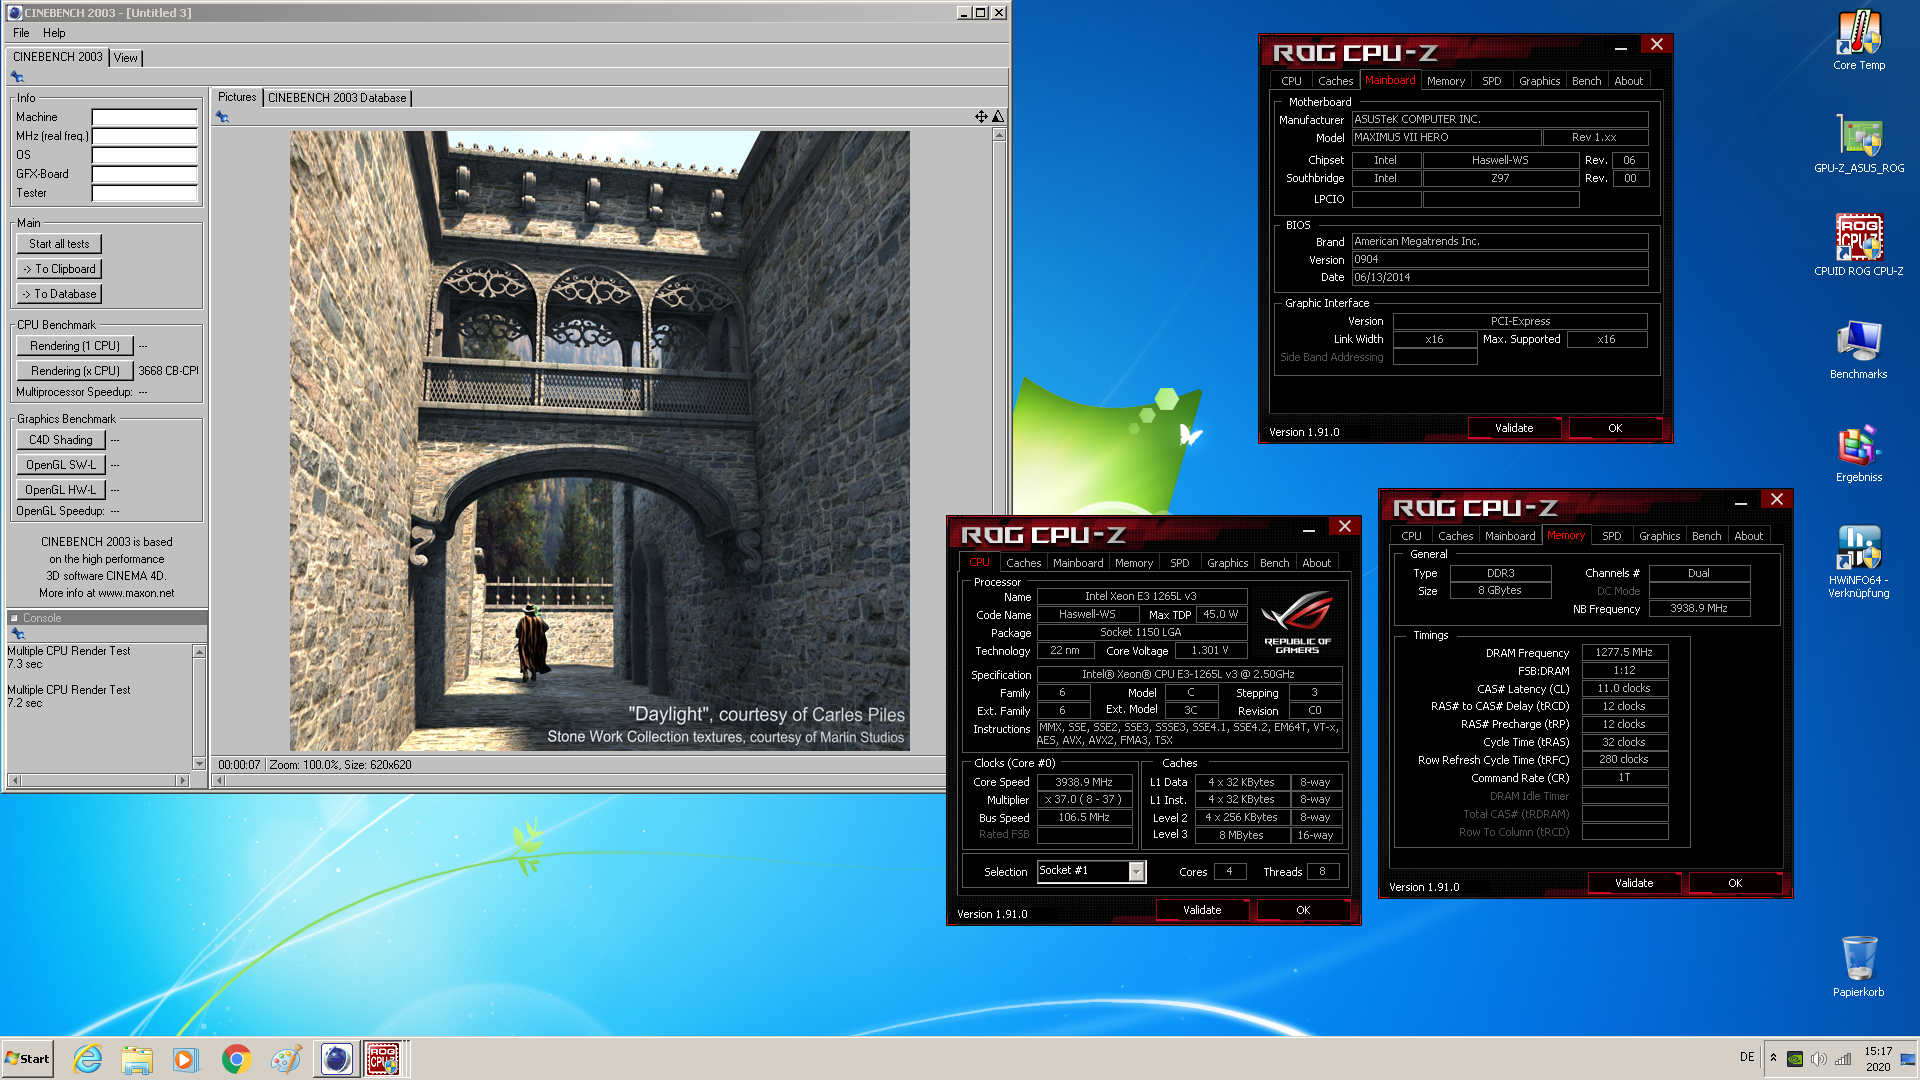Click OK in the Memory CPU-Z window
Screen dimensions: 1920x1080
click(x=1734, y=883)
